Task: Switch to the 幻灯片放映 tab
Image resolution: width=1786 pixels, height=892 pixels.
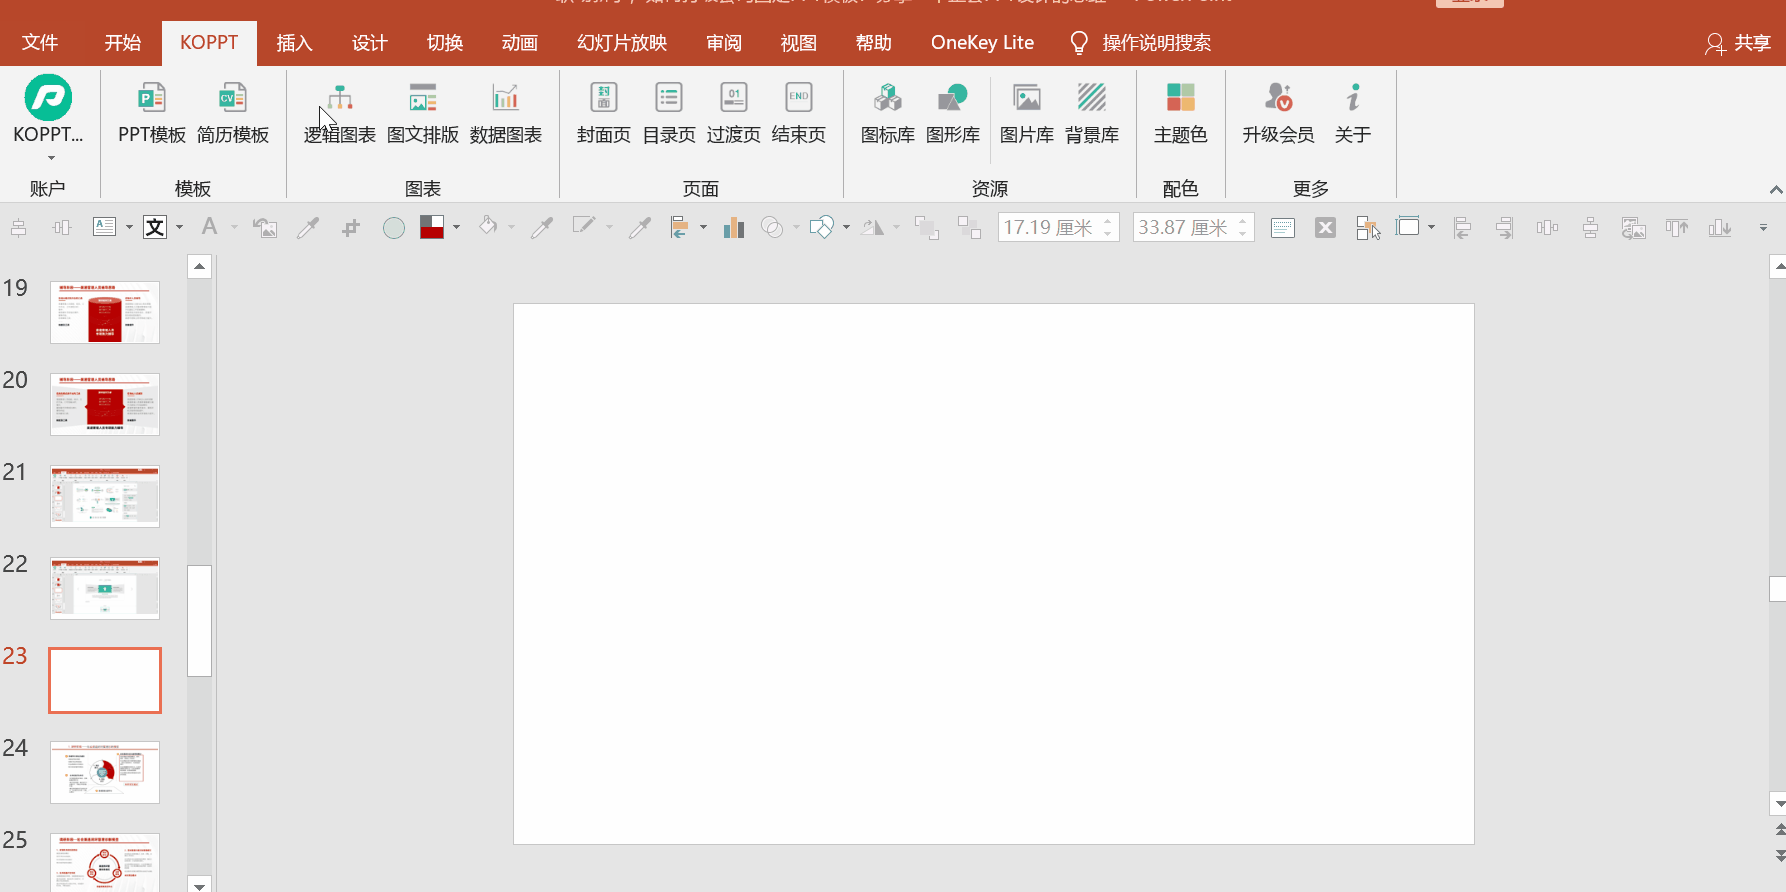Action: (622, 43)
